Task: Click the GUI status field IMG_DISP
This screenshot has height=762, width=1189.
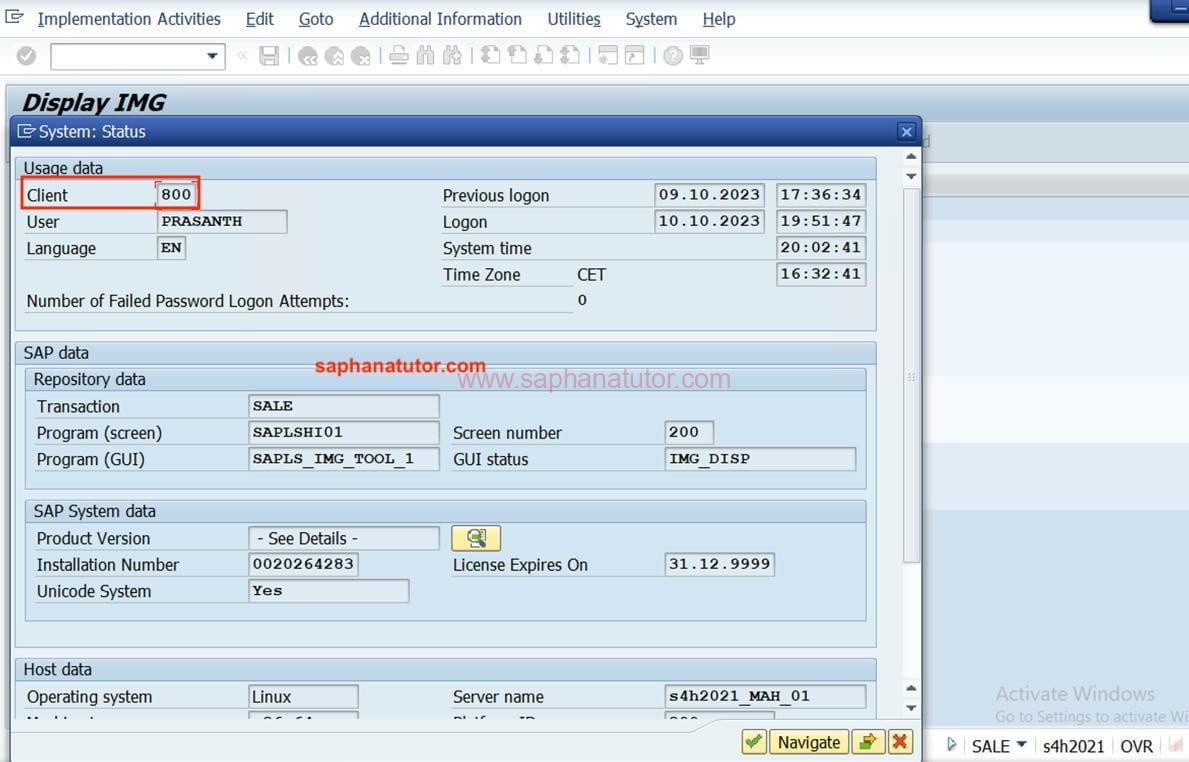Action: coord(760,459)
